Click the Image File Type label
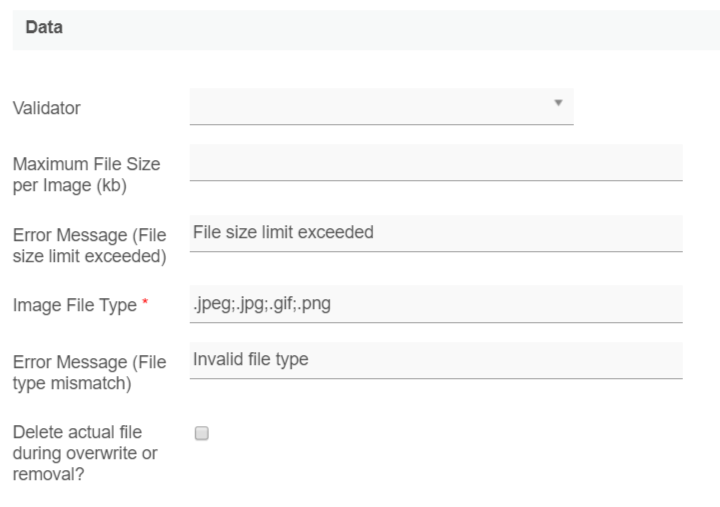The height and width of the screenshot is (507, 720). 74,306
